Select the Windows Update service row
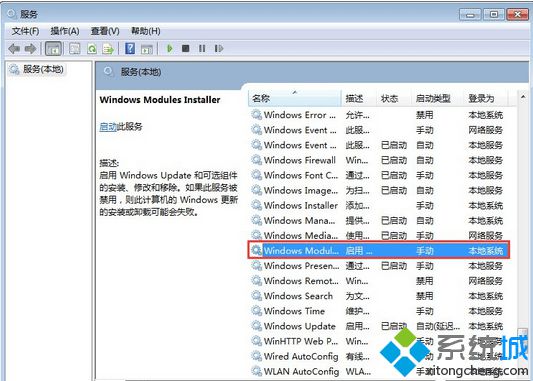This screenshot has width=533, height=381. (379, 326)
